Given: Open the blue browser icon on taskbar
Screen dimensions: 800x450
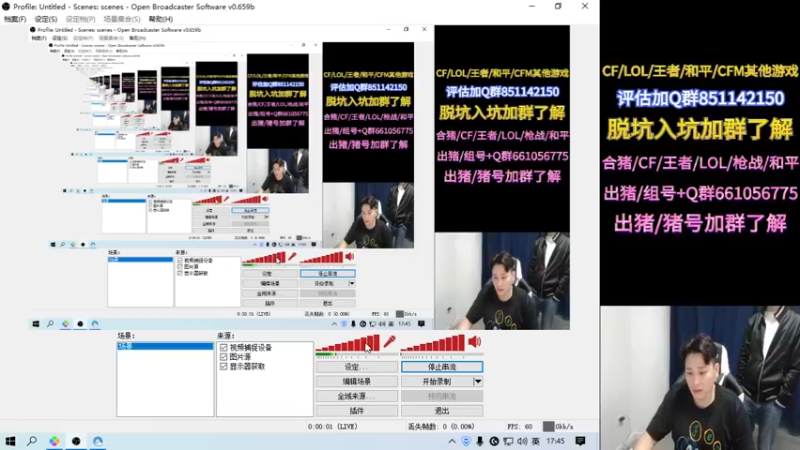Looking at the screenshot, I should point(98,441).
